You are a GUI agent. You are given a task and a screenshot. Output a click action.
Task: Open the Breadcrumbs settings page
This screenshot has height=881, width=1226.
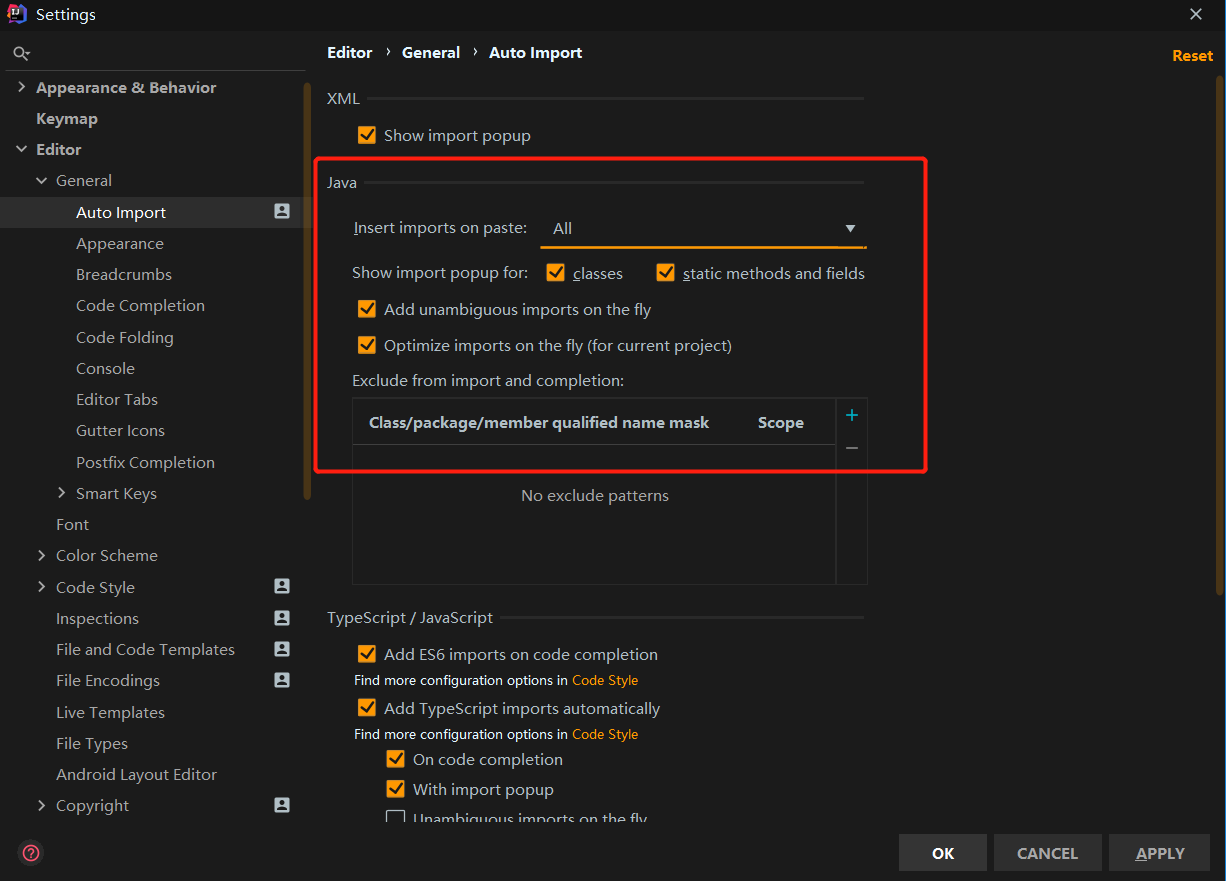tap(124, 274)
